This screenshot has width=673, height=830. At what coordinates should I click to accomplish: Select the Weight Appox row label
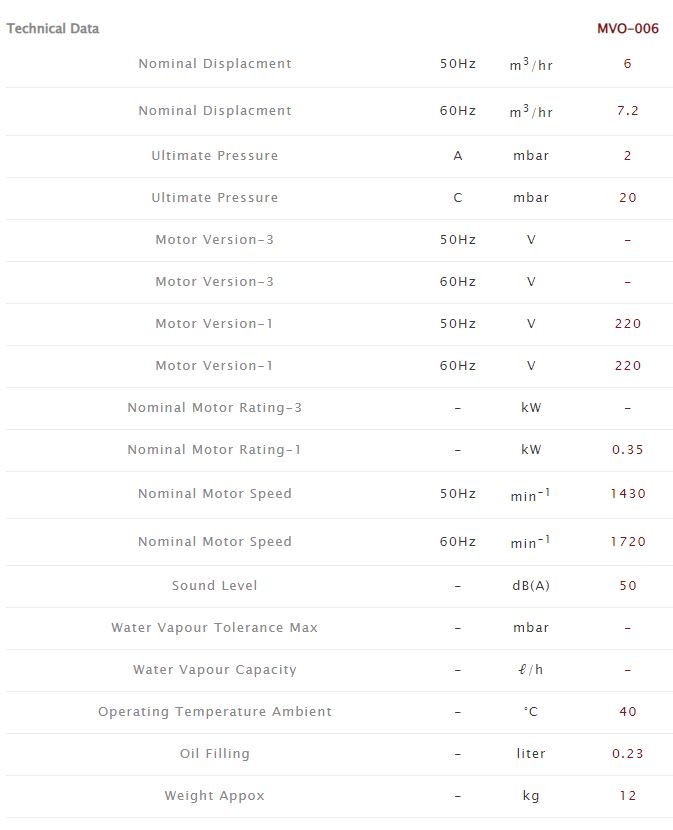tap(215, 795)
